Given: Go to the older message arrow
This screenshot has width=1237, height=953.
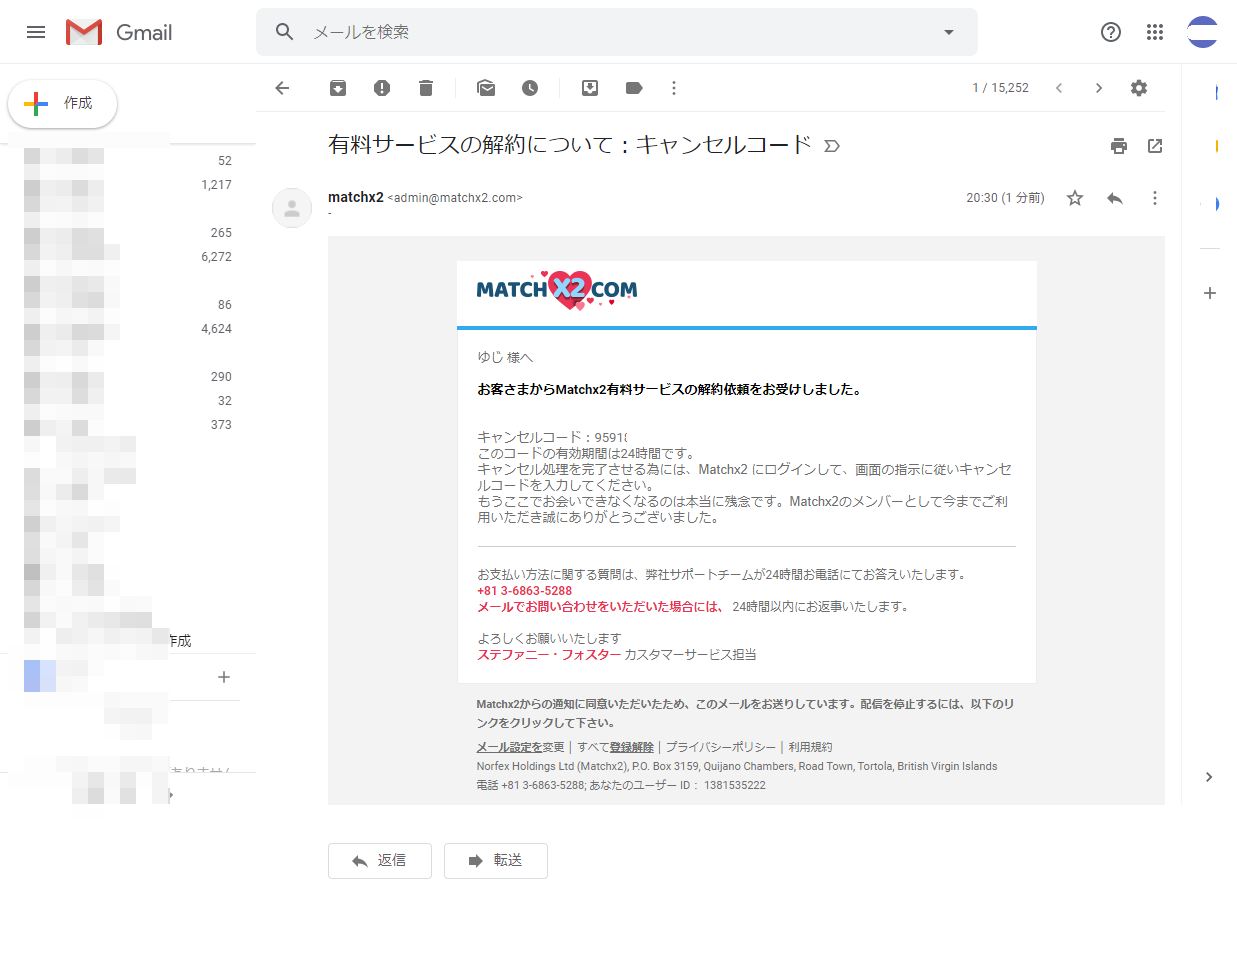Looking at the screenshot, I should pos(1099,88).
